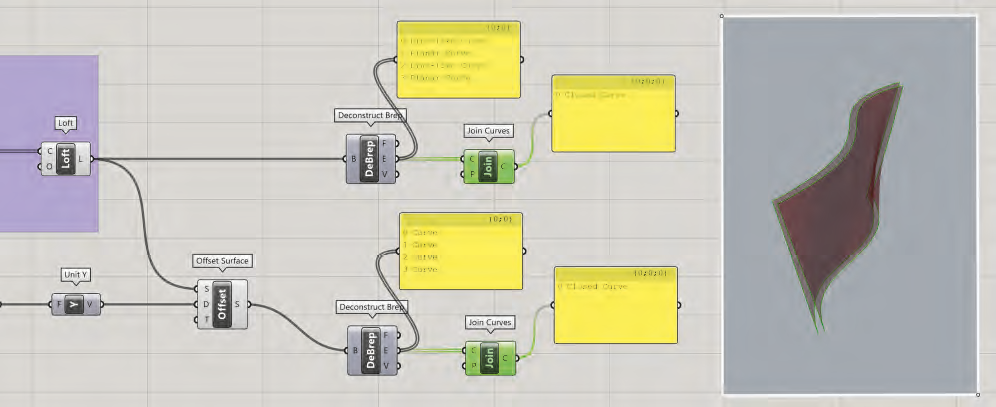Click lower Deconstruct Brep V vertices output
This screenshot has height=407, width=996.
pyautogui.click(x=399, y=366)
